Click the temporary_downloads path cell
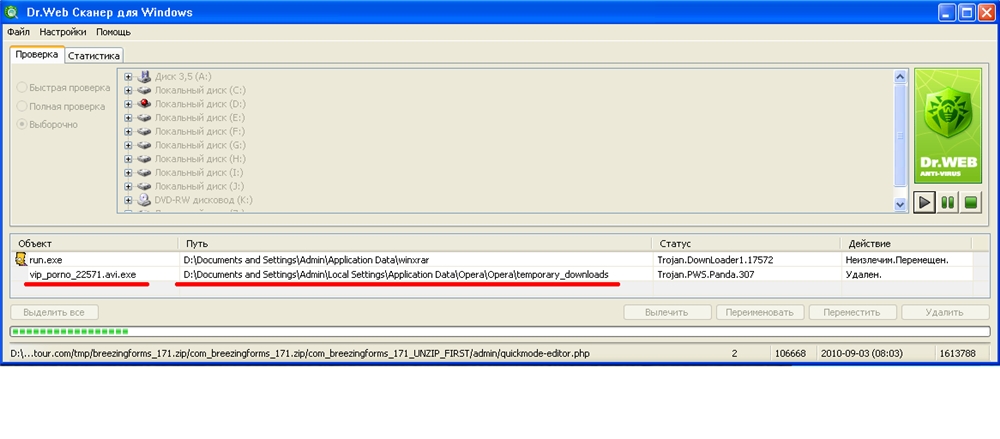Image resolution: width=1000 pixels, height=439 pixels. pos(395,274)
